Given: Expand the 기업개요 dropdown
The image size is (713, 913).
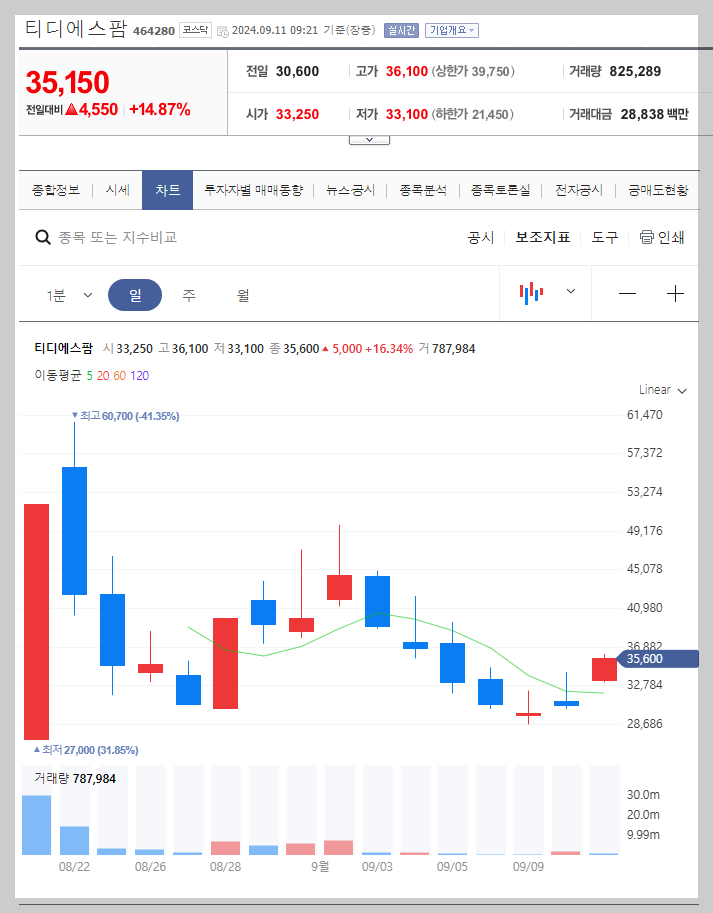Looking at the screenshot, I should click(x=453, y=31).
